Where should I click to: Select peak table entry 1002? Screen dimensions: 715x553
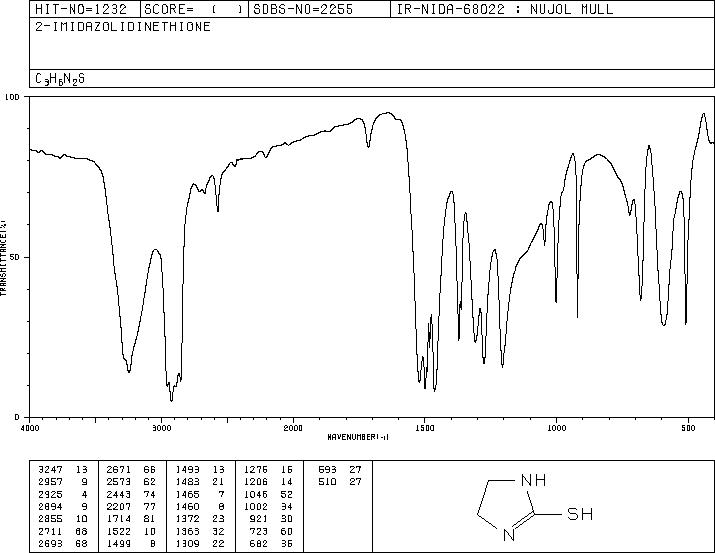point(256,506)
